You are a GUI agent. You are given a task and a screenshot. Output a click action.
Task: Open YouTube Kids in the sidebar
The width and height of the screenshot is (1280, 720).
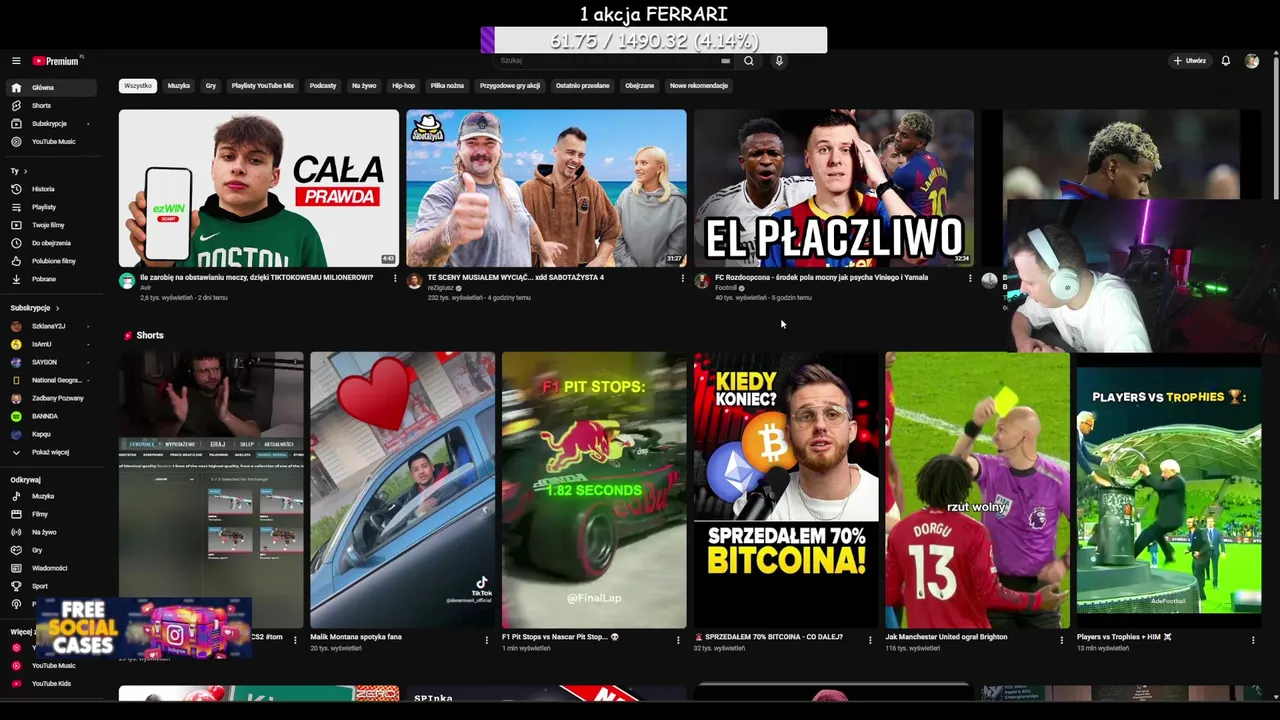(x=52, y=684)
